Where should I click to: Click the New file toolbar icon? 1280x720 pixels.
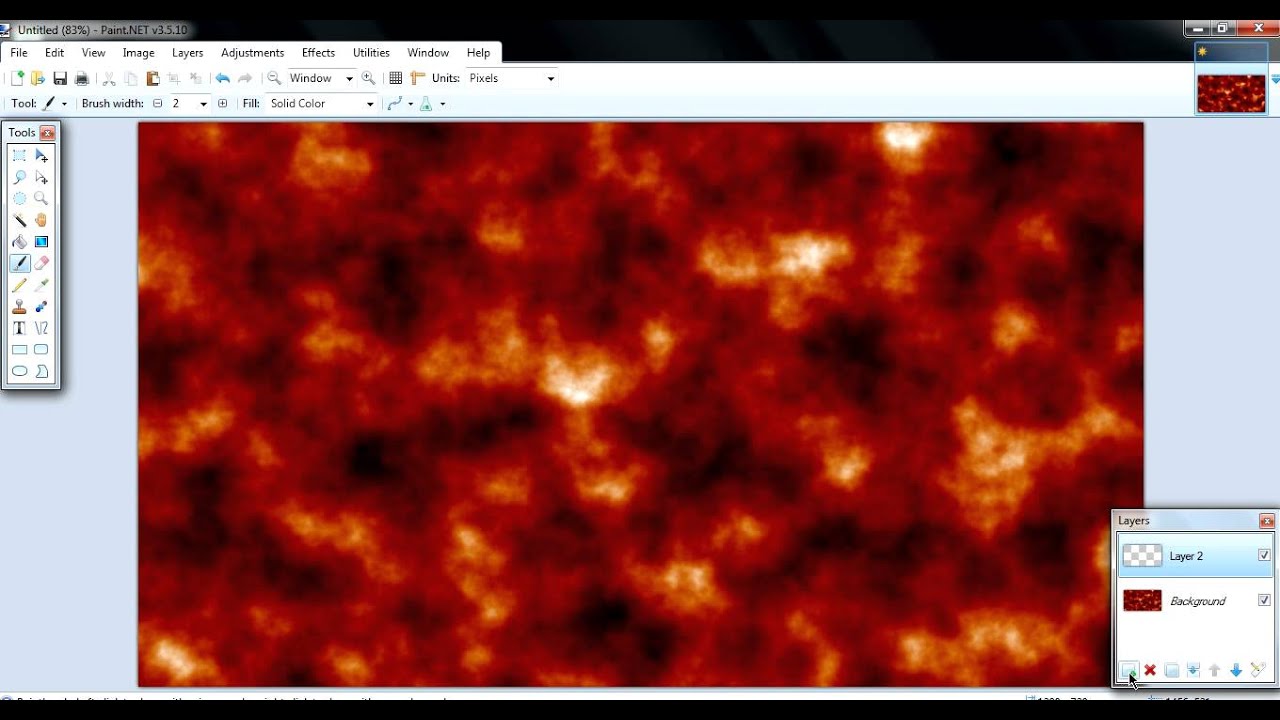[x=17, y=78]
